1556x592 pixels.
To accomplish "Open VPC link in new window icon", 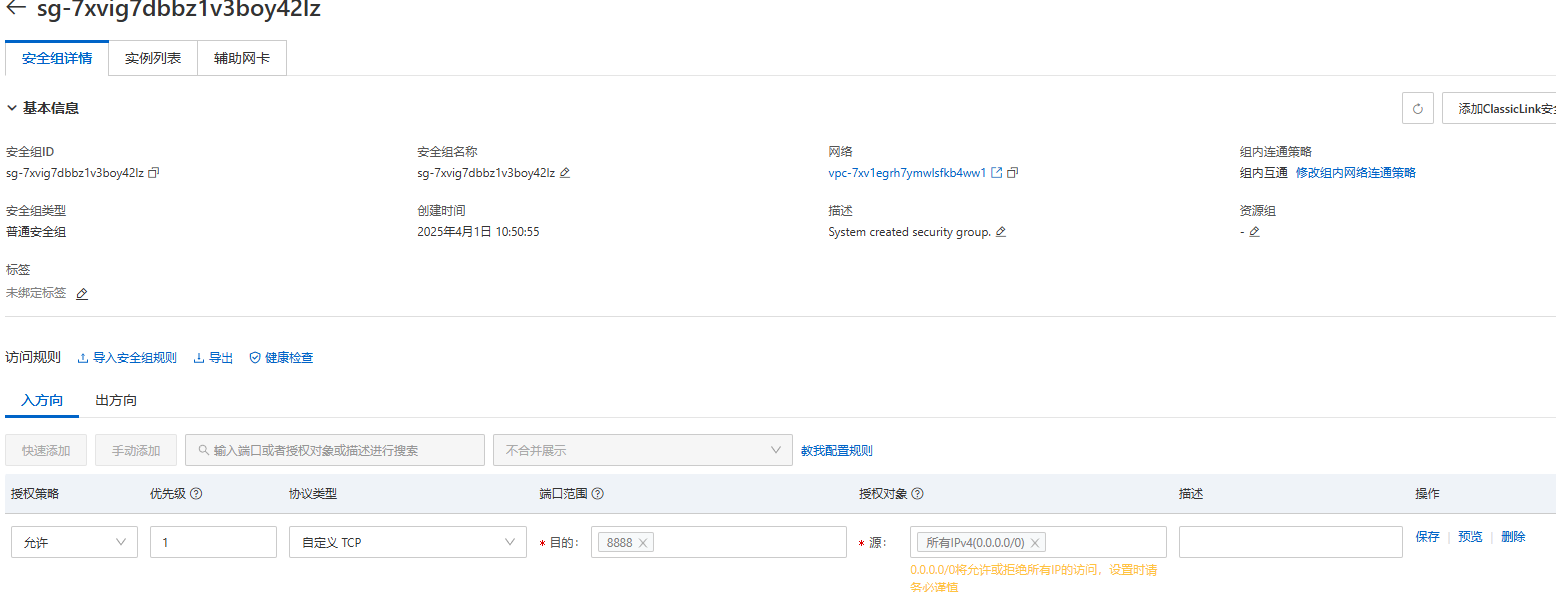I will 996,172.
